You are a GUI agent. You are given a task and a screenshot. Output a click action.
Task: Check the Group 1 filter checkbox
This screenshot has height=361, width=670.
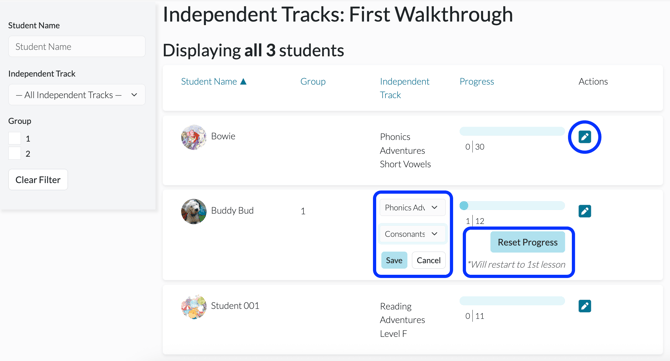(x=15, y=138)
